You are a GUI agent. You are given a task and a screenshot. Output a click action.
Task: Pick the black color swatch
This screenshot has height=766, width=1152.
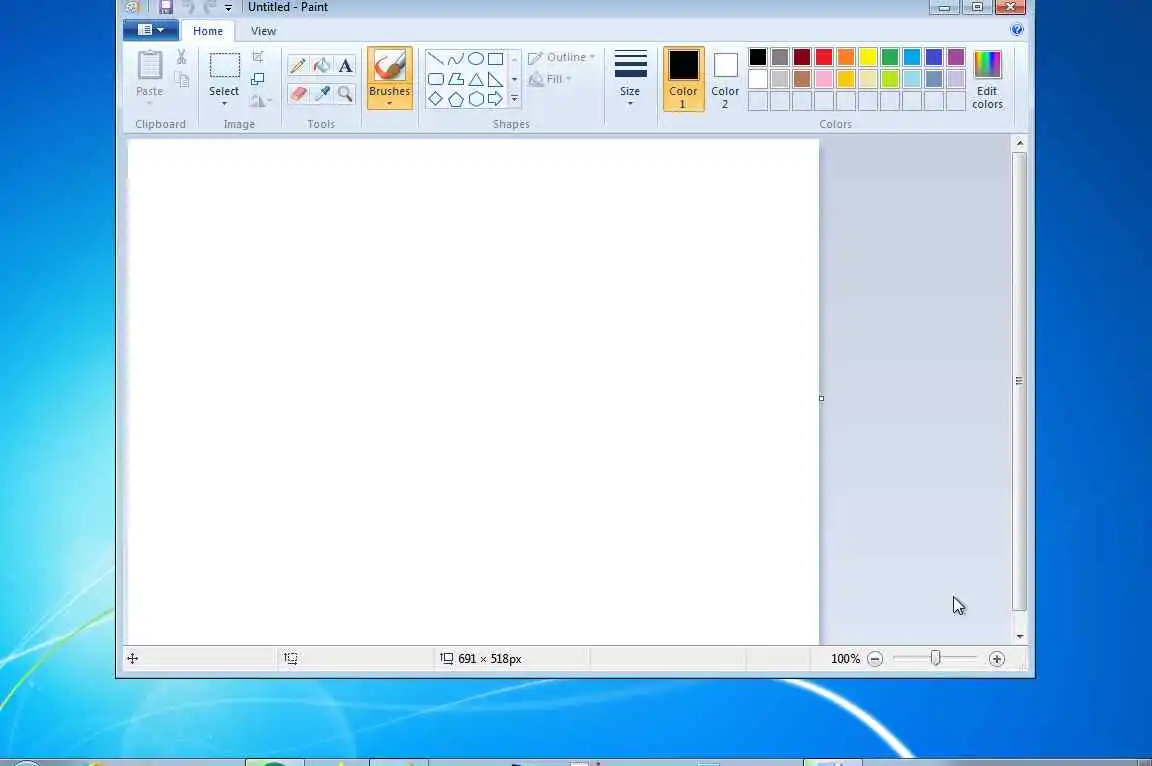click(x=757, y=57)
